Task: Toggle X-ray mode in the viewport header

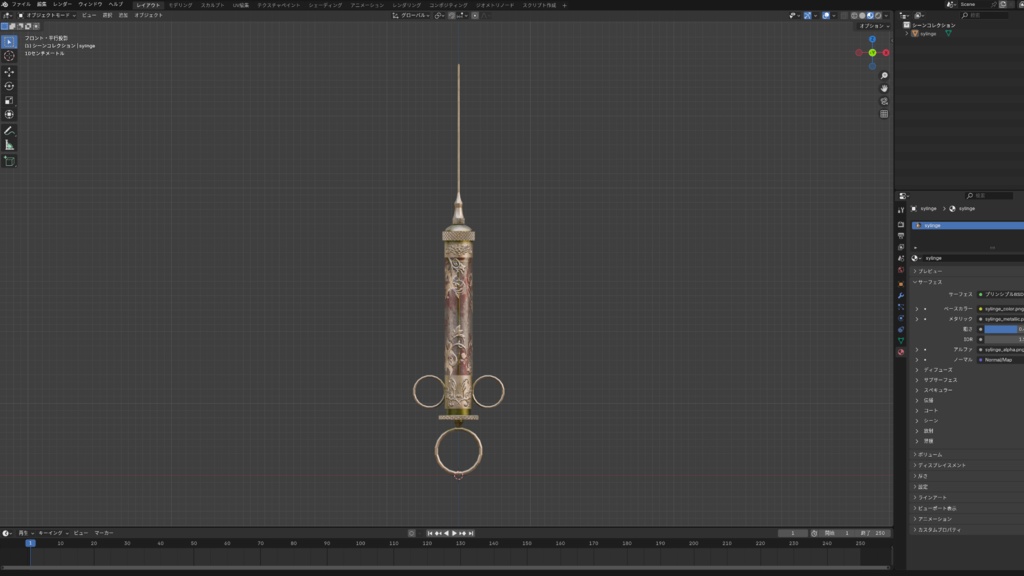Action: (x=844, y=16)
